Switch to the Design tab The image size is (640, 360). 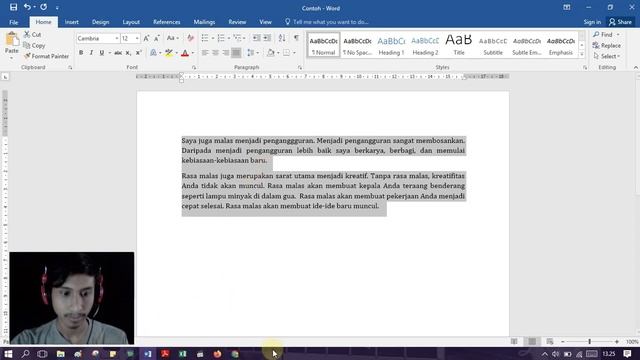(100, 22)
